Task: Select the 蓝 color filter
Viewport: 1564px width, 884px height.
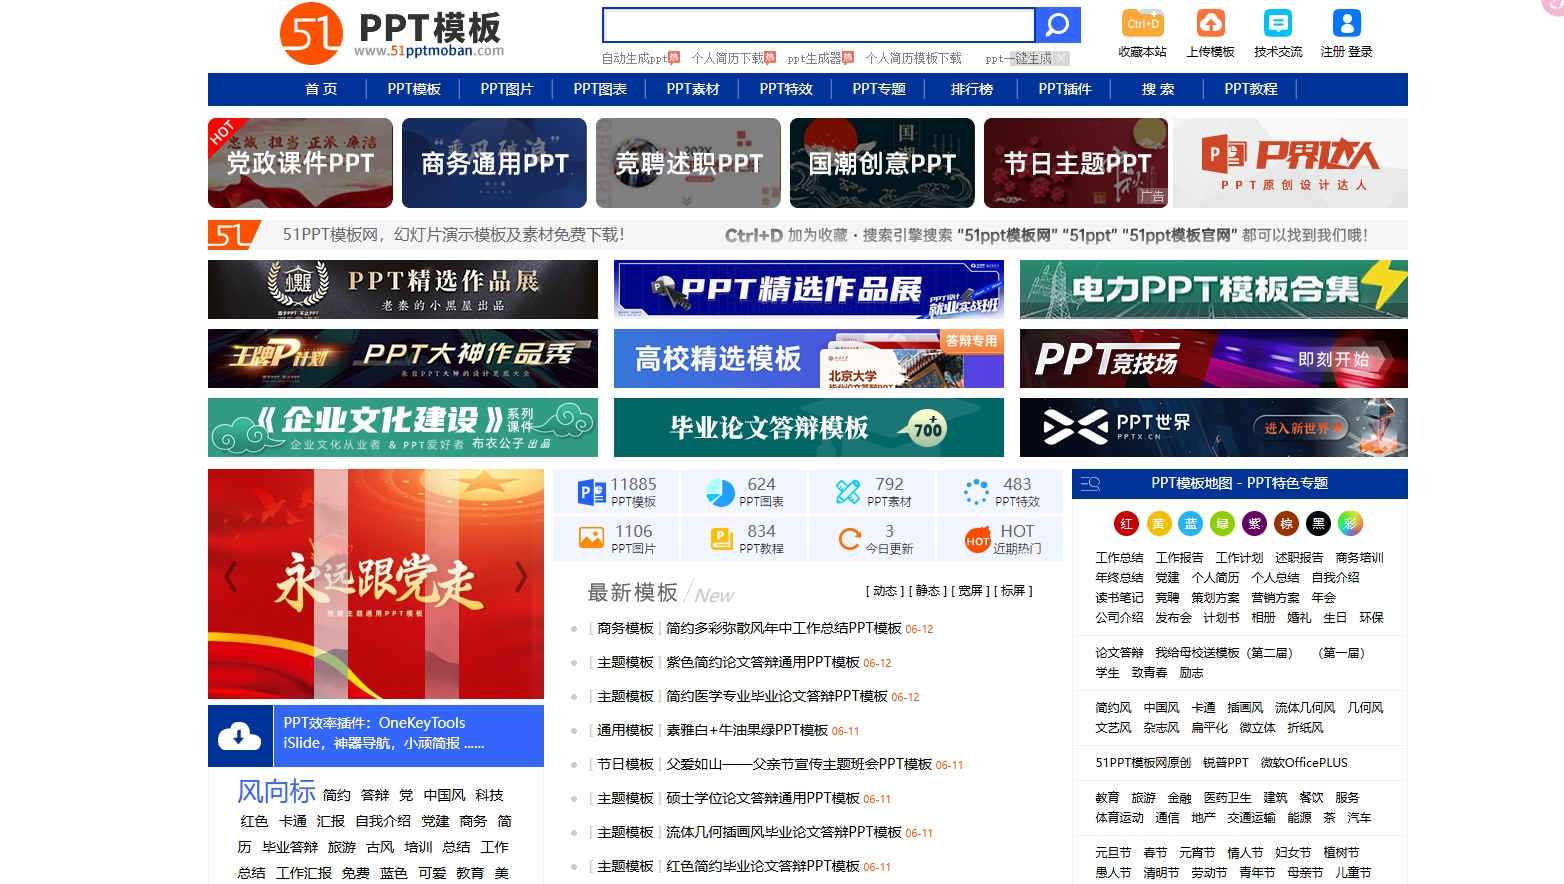Action: tap(1190, 523)
